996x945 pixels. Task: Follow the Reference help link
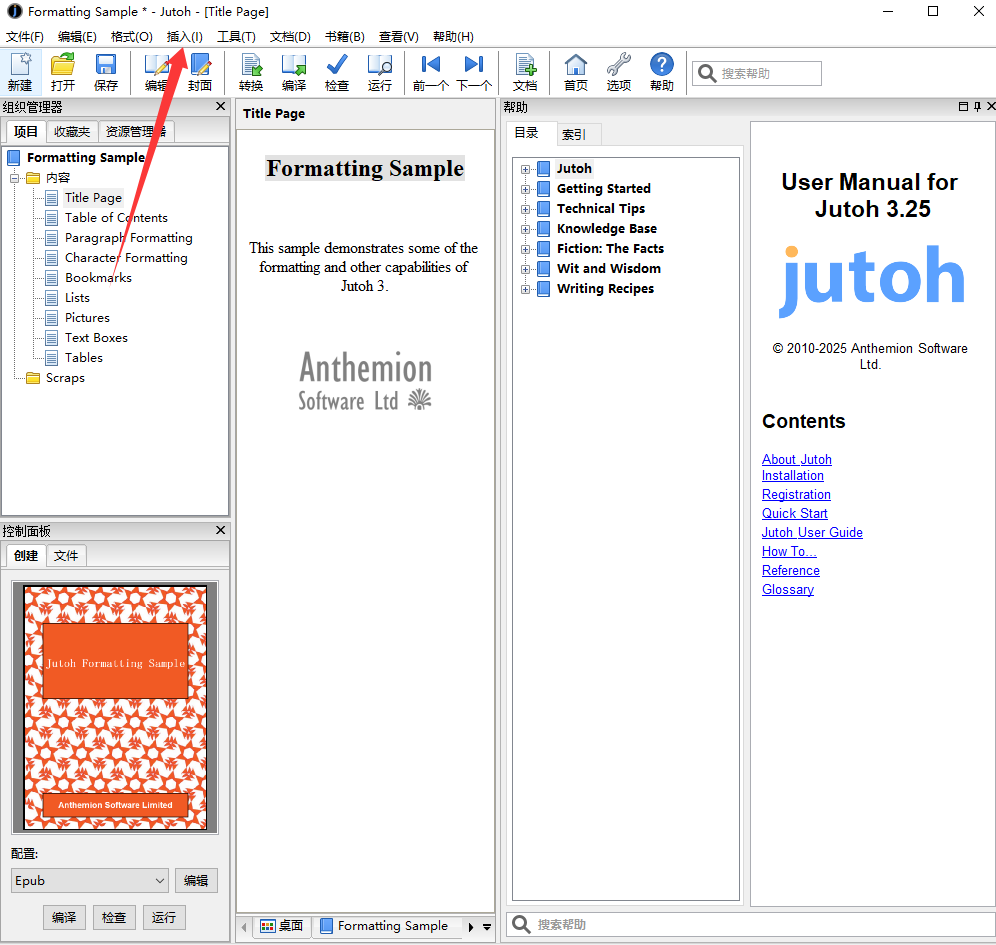coord(791,570)
